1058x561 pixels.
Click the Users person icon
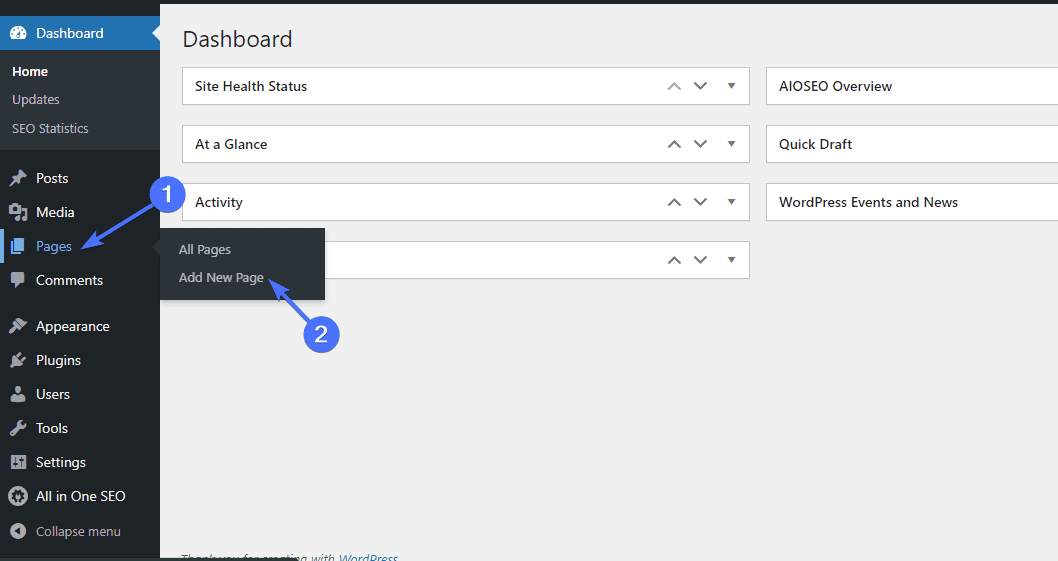pos(18,394)
